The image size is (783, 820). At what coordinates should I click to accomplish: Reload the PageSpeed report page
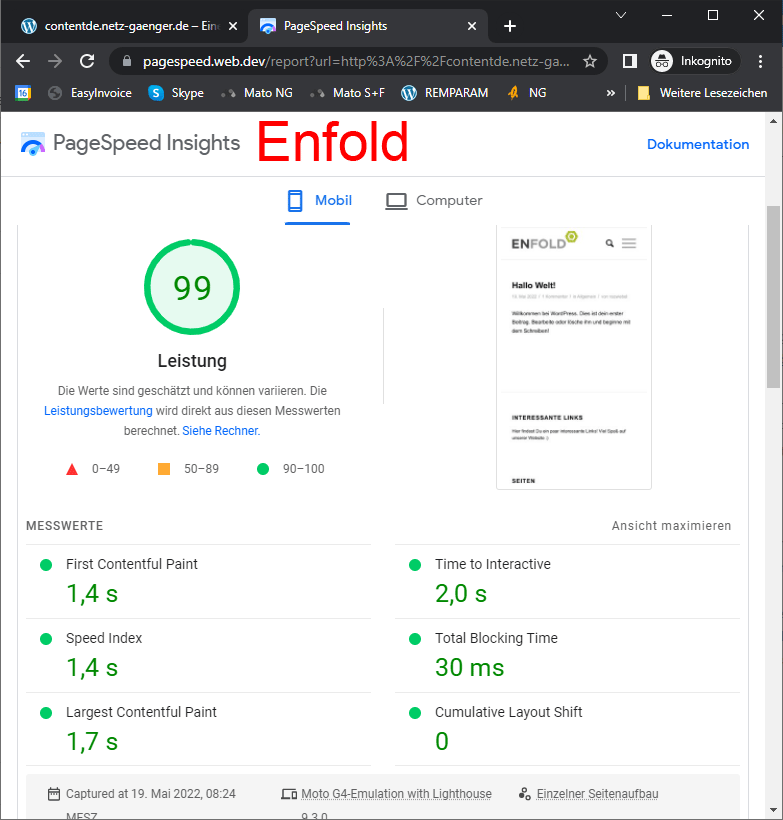(x=87, y=61)
